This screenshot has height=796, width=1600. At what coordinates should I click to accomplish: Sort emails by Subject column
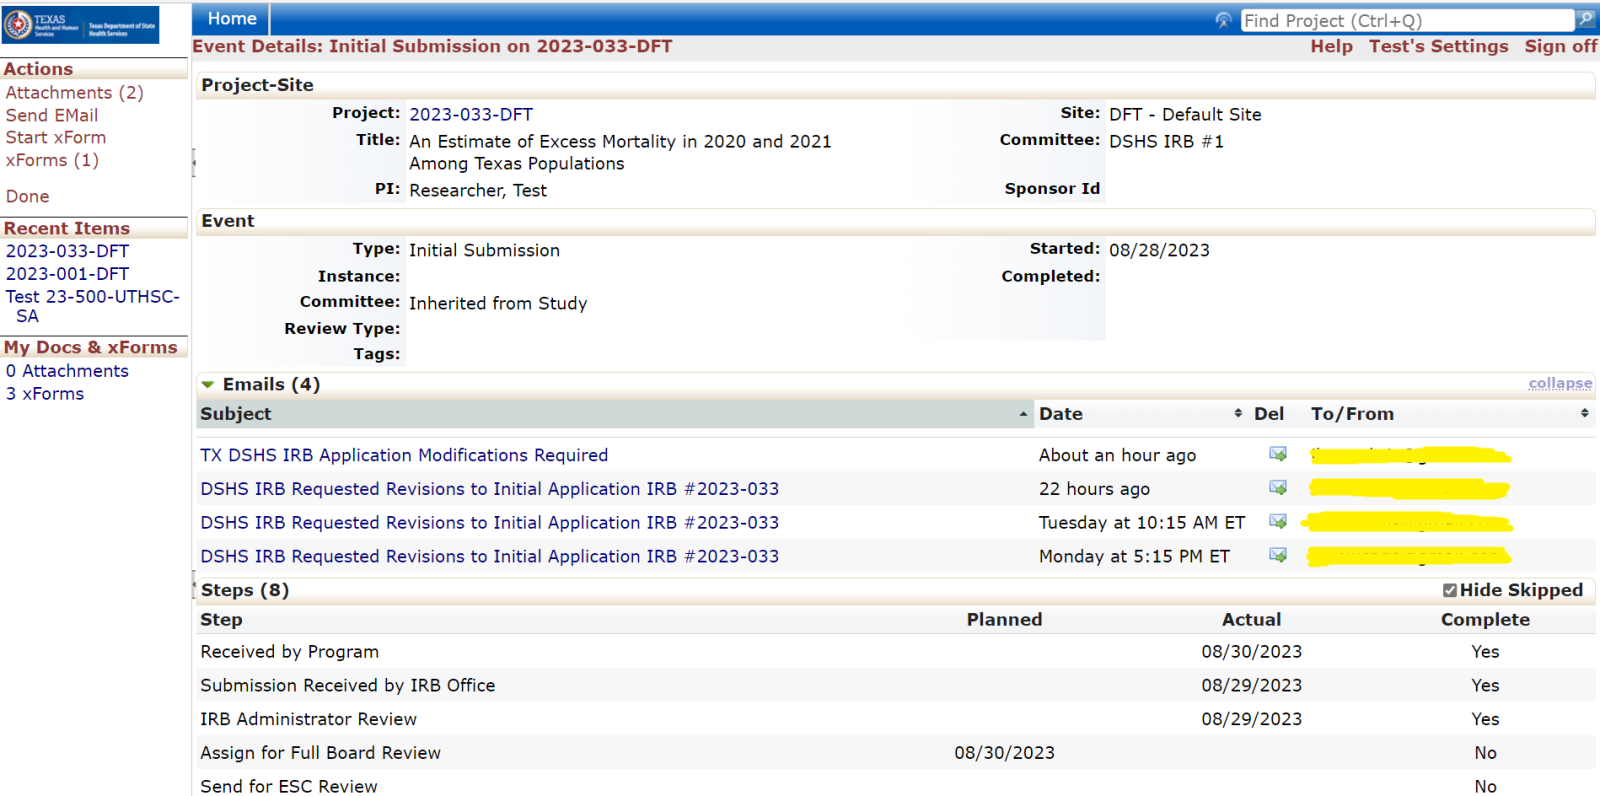click(x=236, y=414)
